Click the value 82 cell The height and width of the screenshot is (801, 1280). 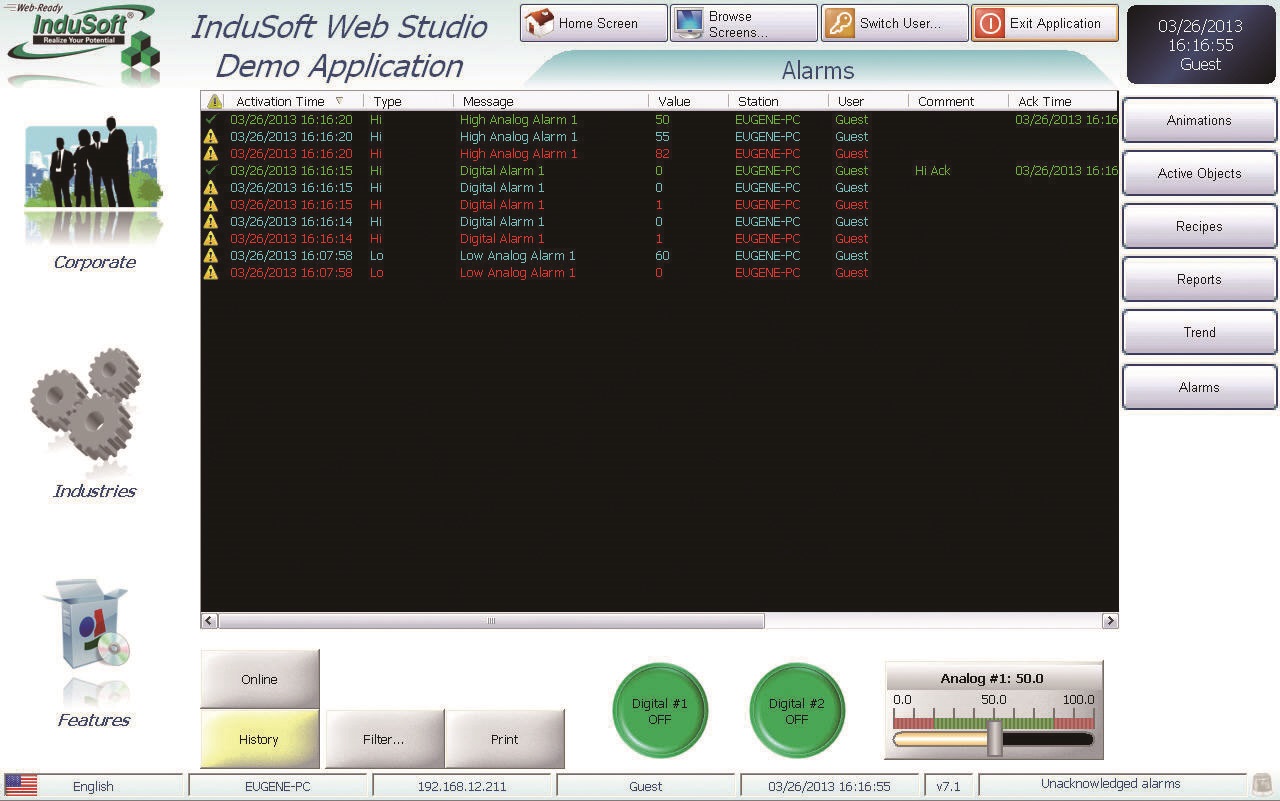pyautogui.click(x=662, y=153)
